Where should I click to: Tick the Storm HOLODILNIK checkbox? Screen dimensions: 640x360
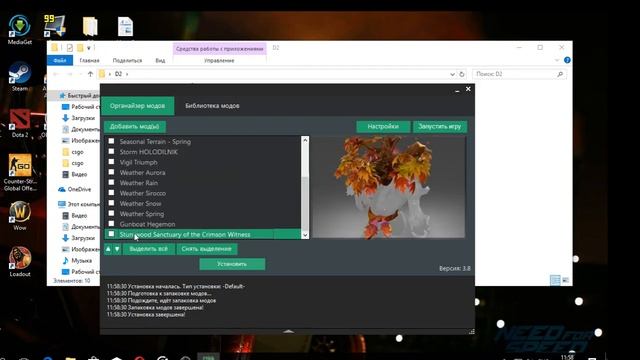tap(111, 151)
